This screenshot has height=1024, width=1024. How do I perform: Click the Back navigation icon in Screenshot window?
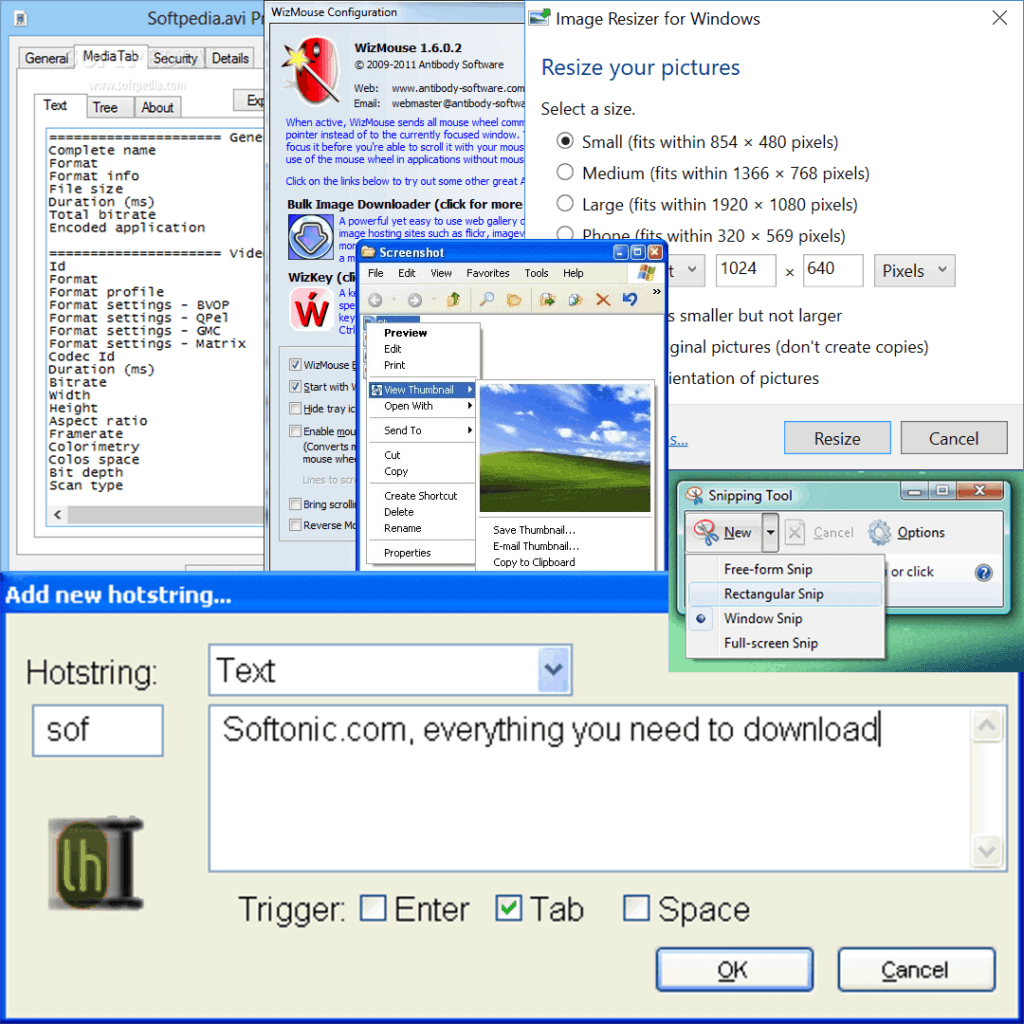click(376, 298)
